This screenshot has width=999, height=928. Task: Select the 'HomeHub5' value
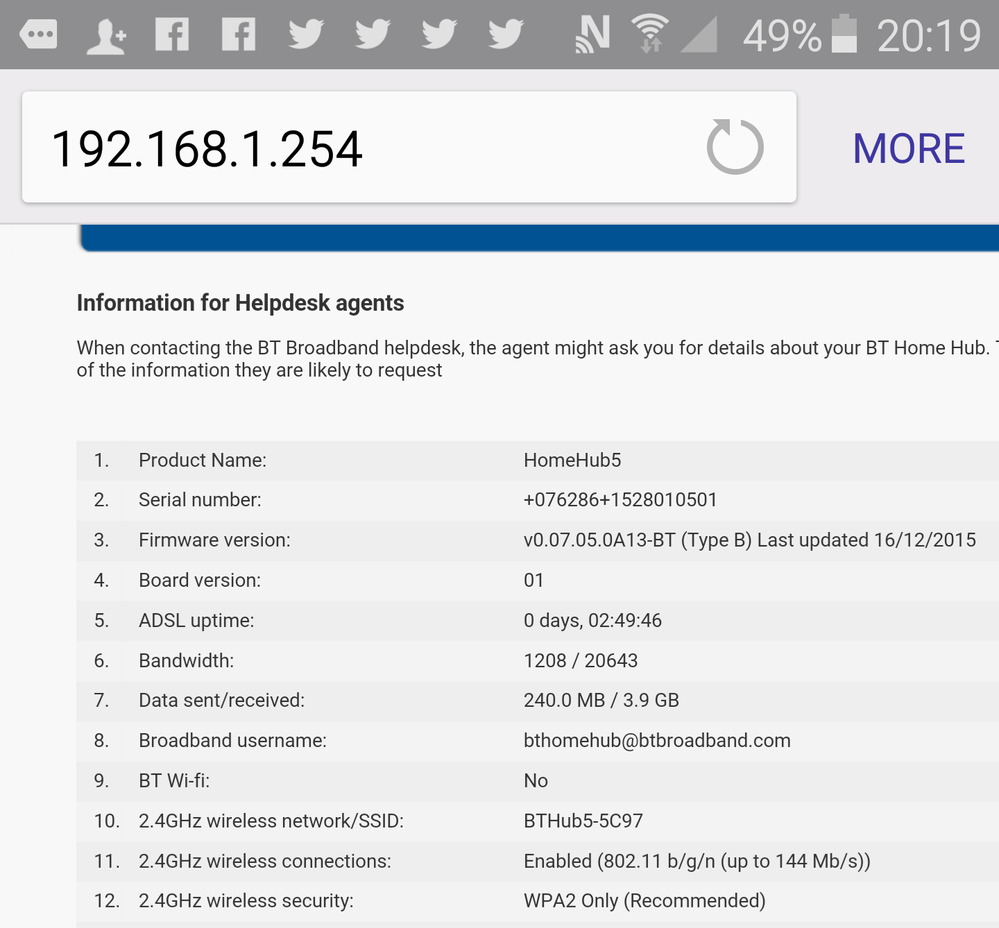click(x=572, y=460)
